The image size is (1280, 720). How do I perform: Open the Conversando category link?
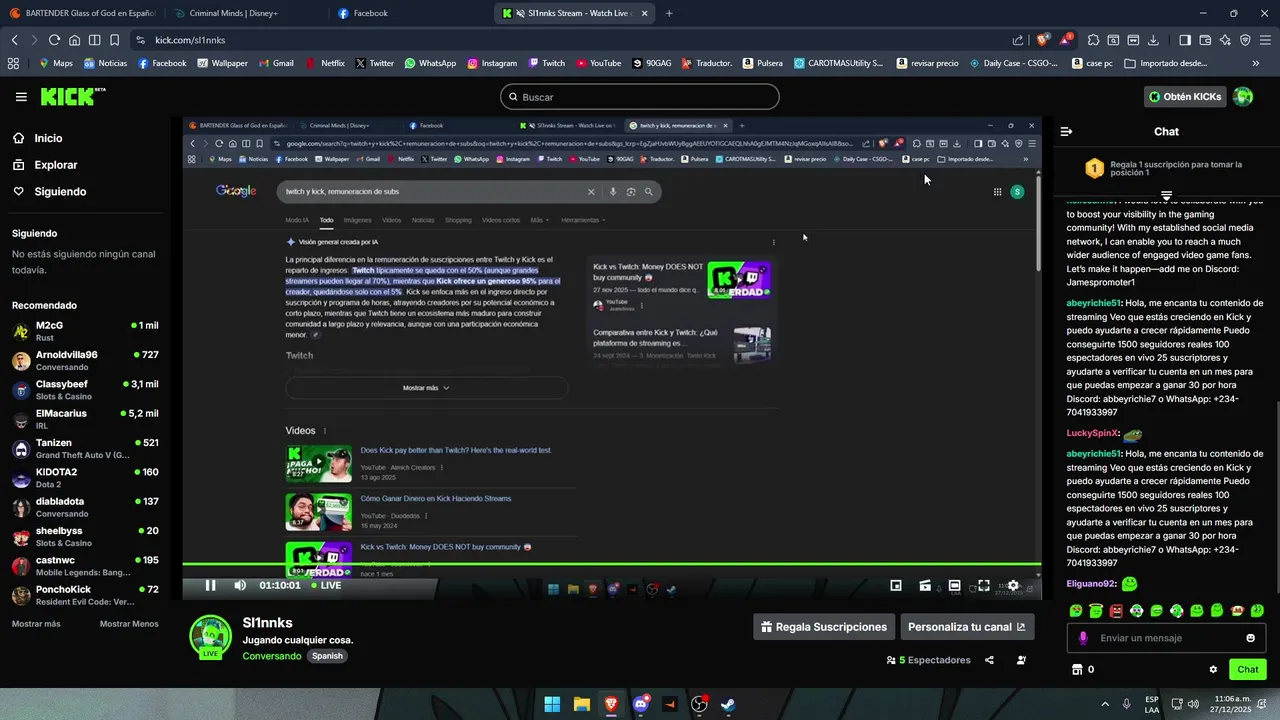point(271,656)
